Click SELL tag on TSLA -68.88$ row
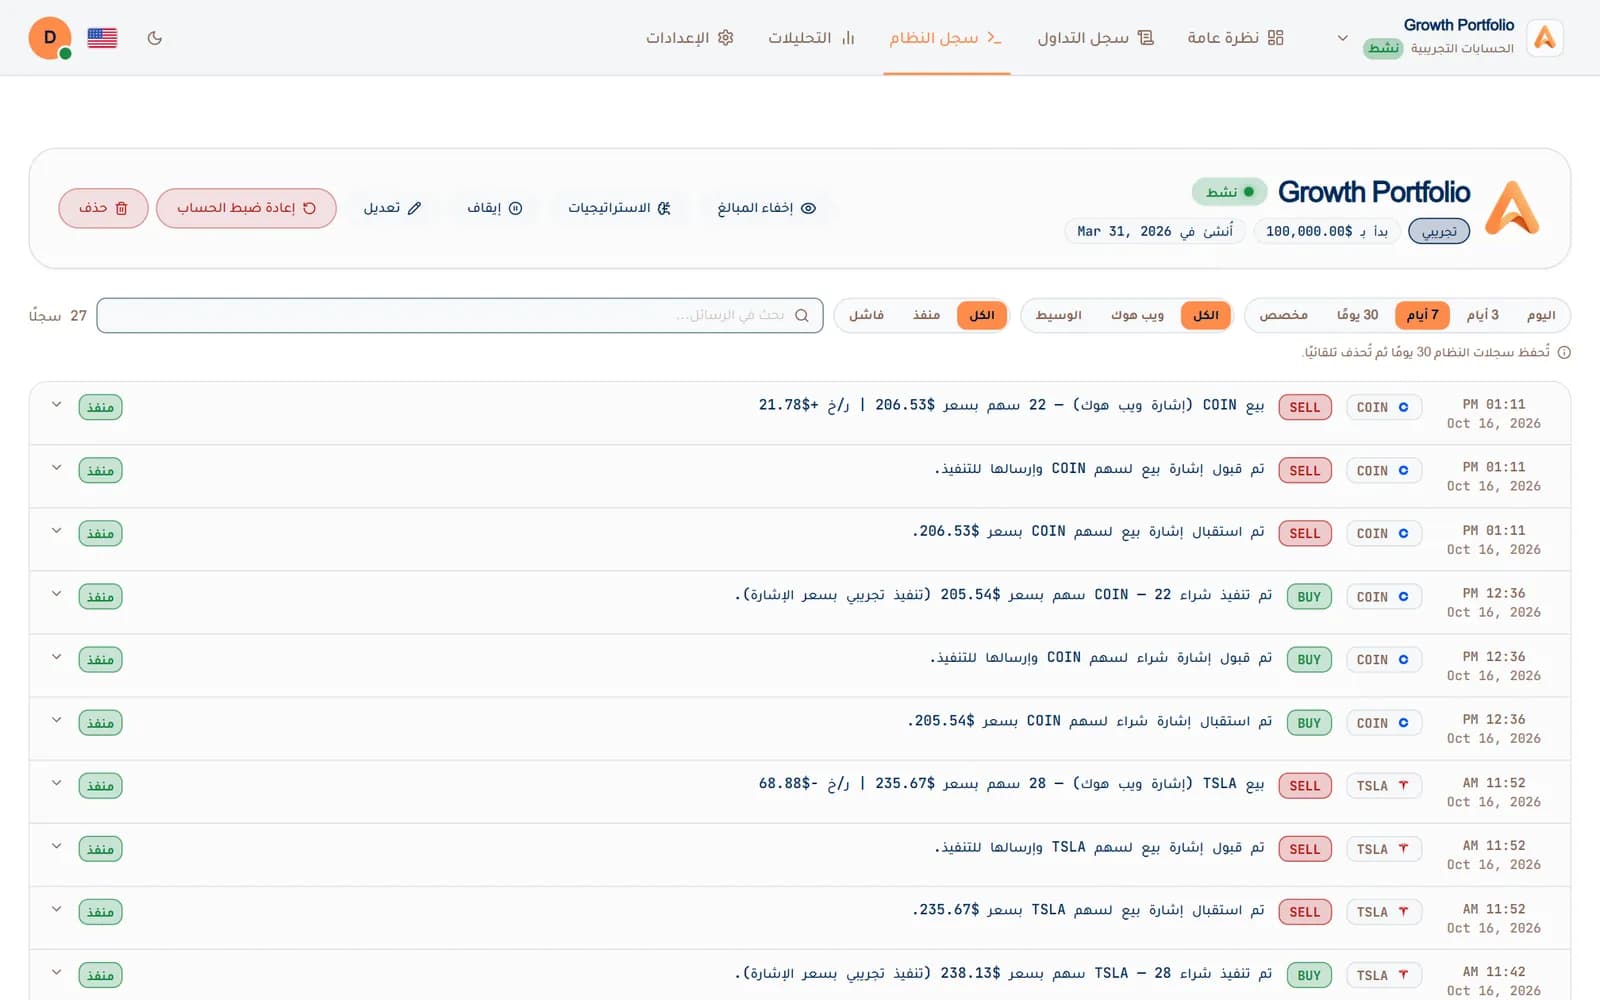 pos(1304,786)
